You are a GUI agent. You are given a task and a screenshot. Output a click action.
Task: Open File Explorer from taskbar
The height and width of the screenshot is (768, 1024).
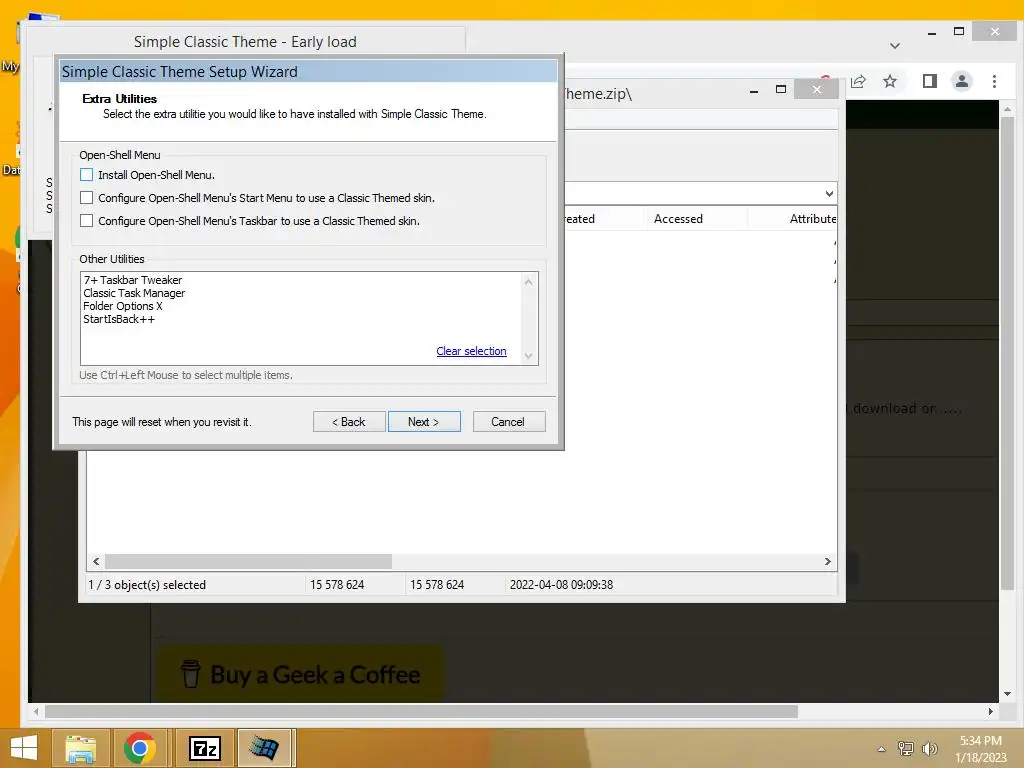coord(81,748)
